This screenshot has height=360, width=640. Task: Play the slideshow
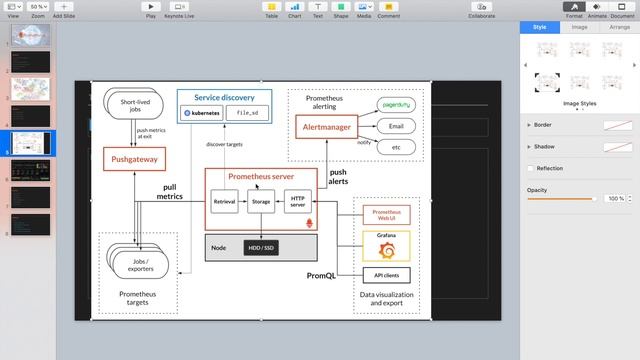click(151, 7)
